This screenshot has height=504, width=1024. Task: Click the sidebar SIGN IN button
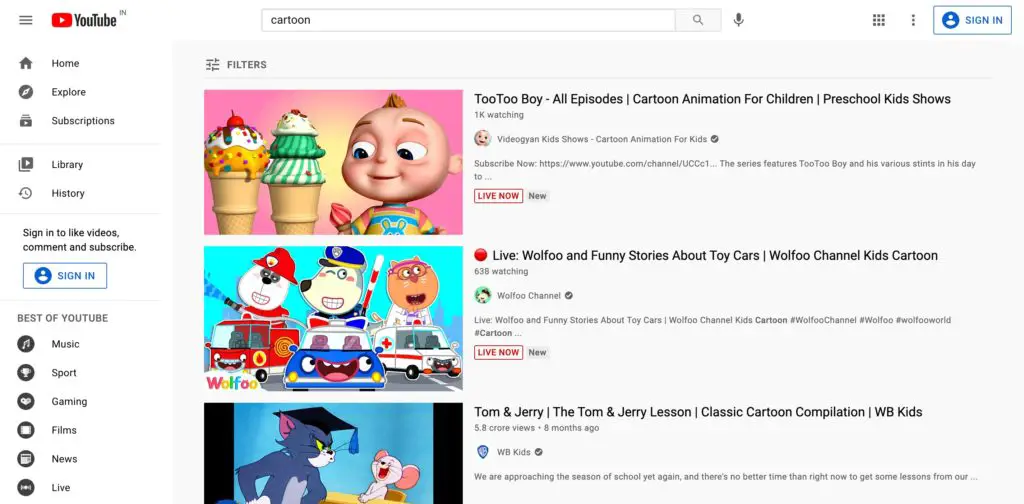point(65,276)
